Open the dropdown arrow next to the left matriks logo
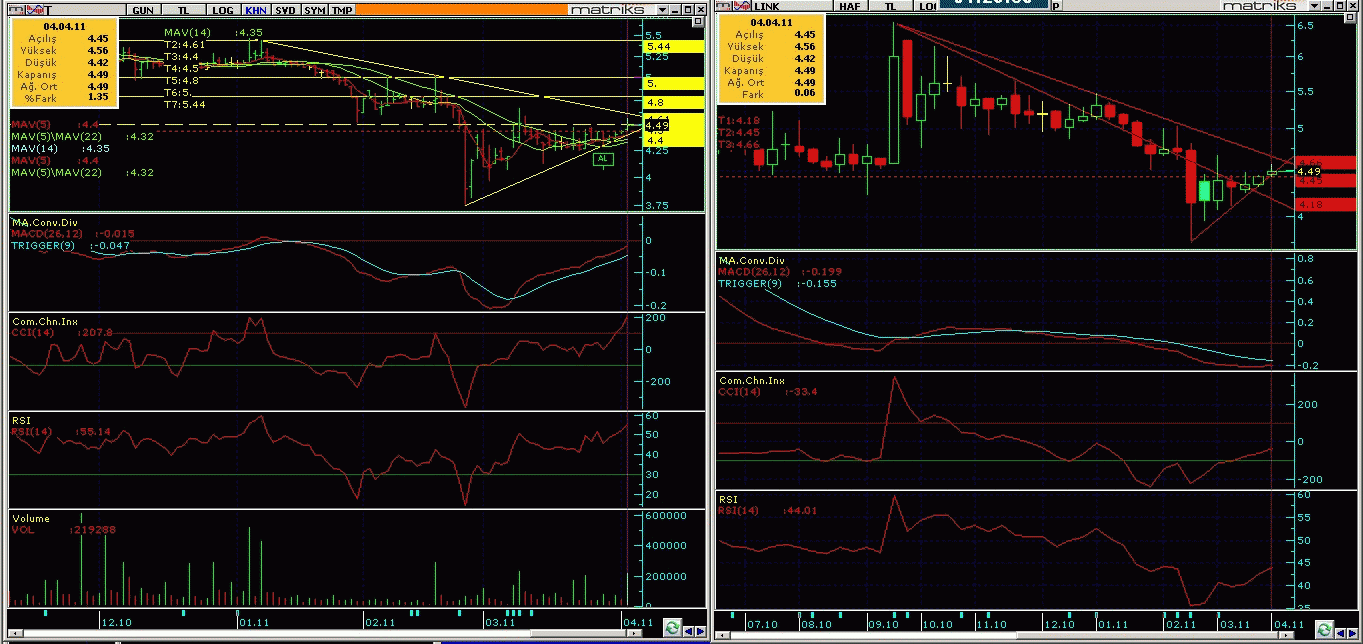 tap(662, 10)
